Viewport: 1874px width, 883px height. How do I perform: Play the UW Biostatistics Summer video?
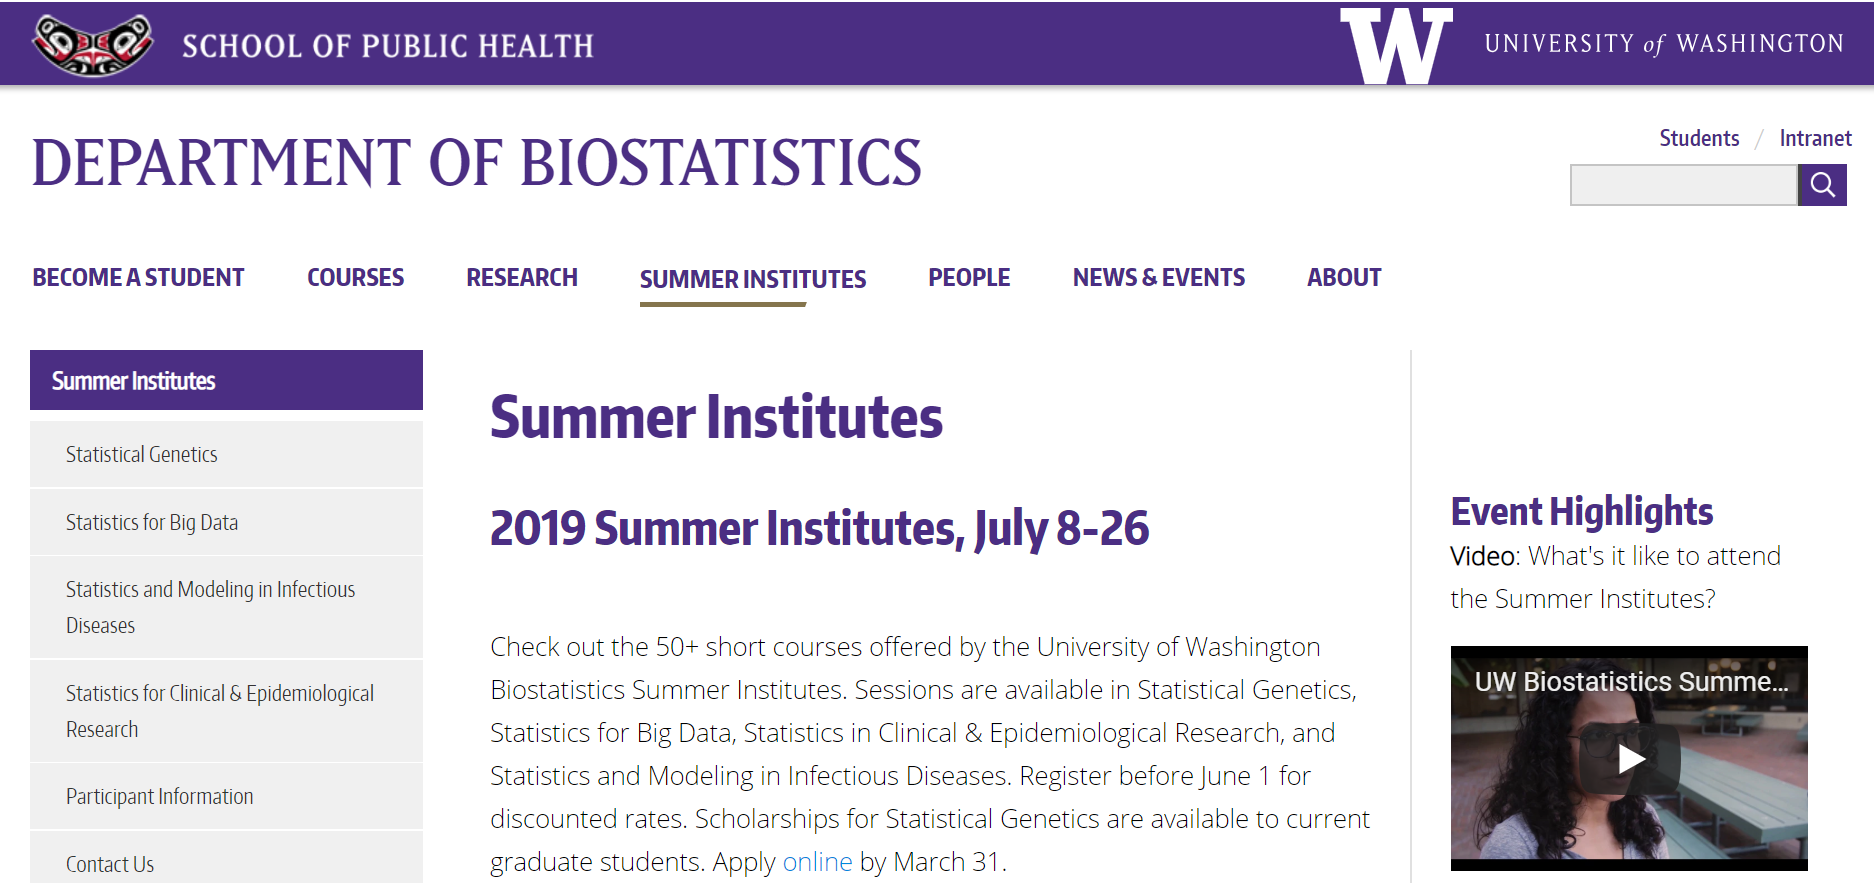pos(1630,759)
